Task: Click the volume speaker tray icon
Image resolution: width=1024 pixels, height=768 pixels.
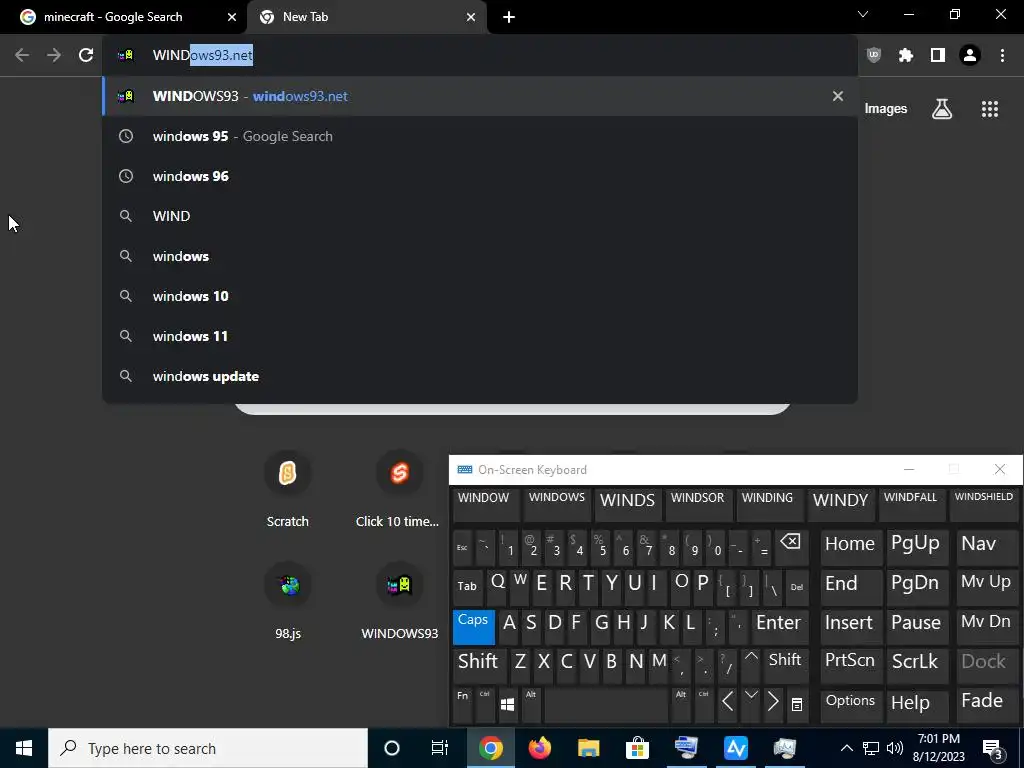Action: coord(895,748)
